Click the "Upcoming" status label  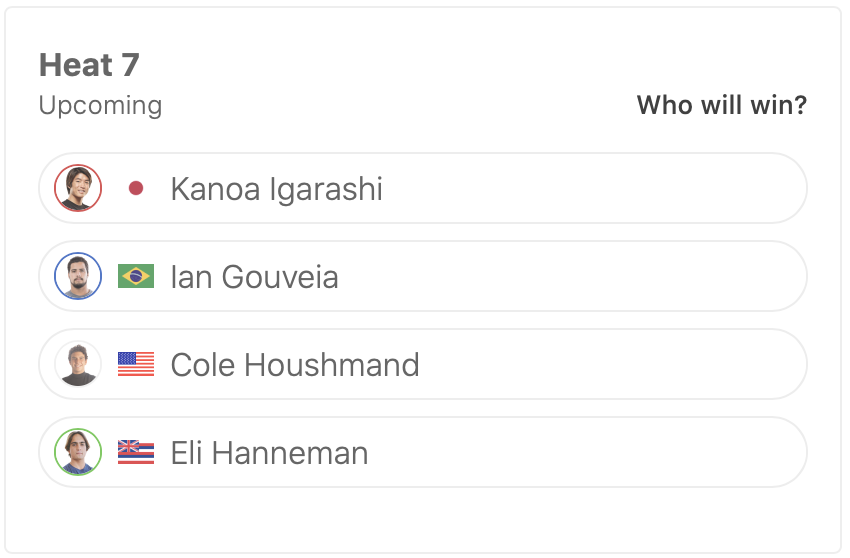pyautogui.click(x=100, y=105)
